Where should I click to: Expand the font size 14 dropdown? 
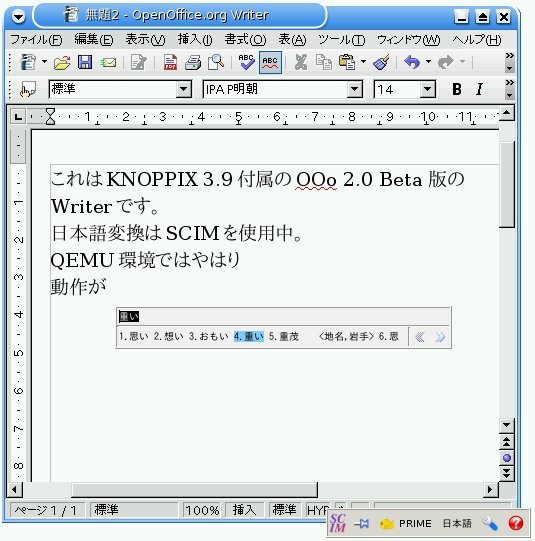427,89
